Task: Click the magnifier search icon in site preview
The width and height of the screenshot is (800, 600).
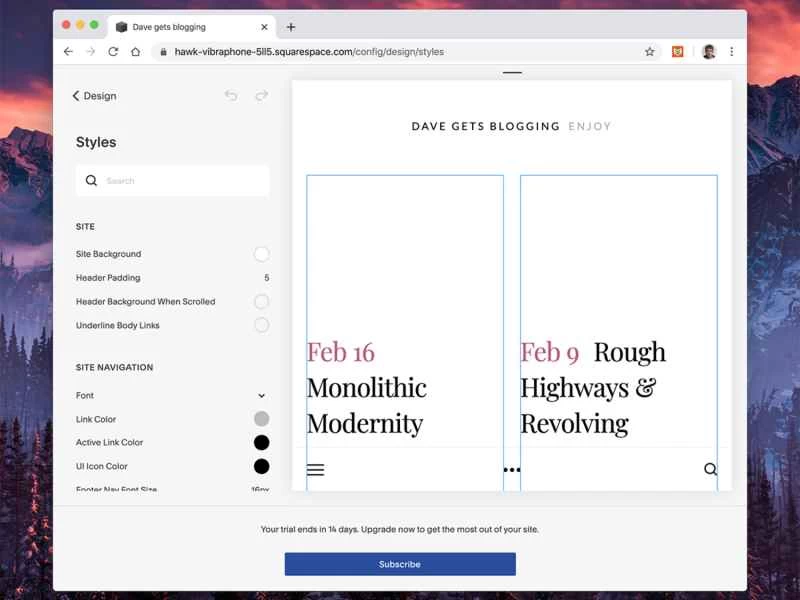Action: (710, 470)
